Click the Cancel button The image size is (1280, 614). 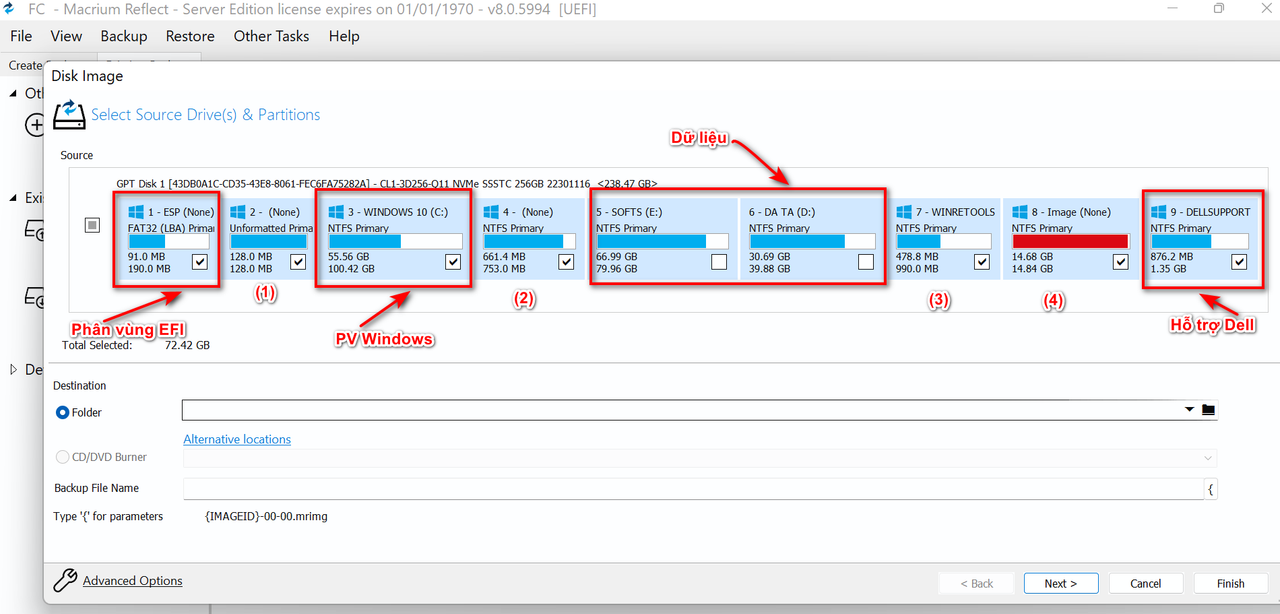click(x=1146, y=583)
